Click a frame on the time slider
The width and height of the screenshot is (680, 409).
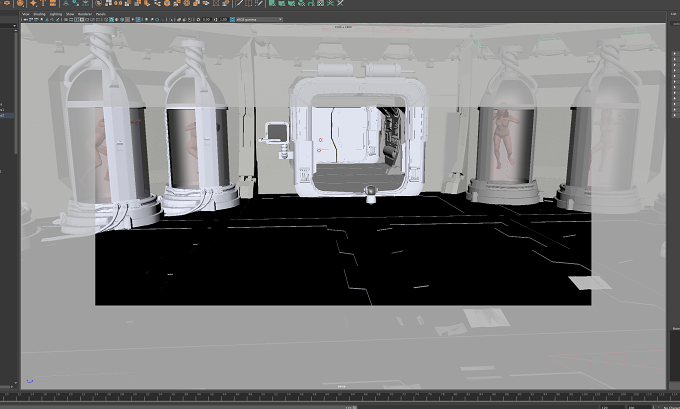(x=304, y=396)
